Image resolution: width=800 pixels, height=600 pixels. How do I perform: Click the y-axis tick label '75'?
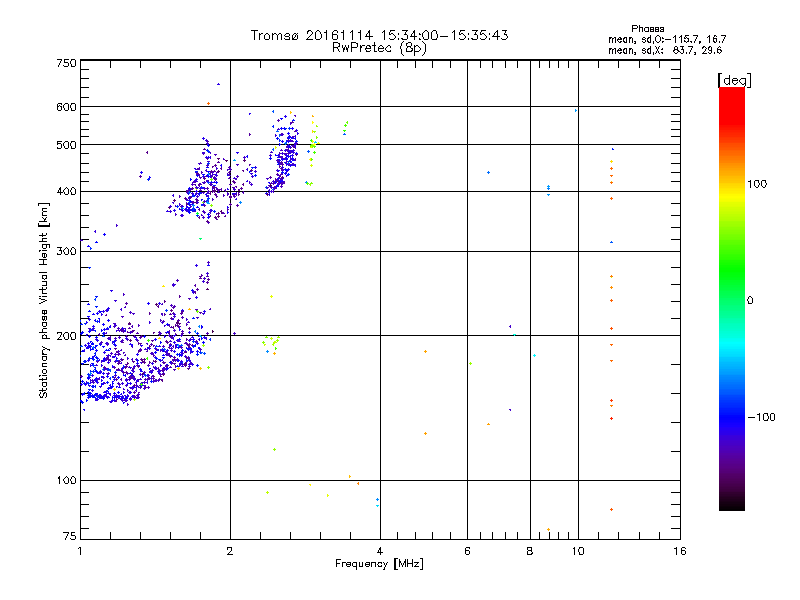[x=70, y=536]
